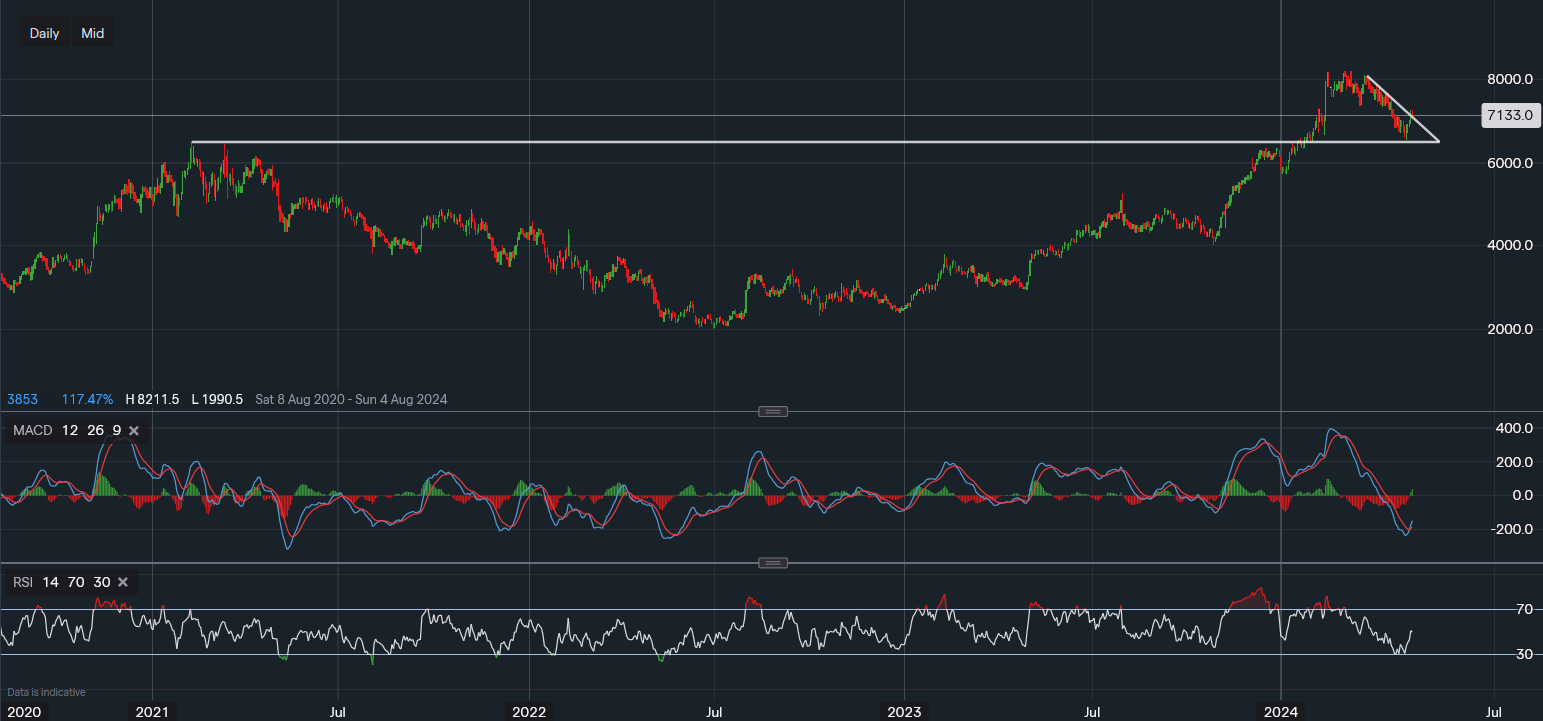Change the RSI overbought level 70 setting

click(x=77, y=582)
